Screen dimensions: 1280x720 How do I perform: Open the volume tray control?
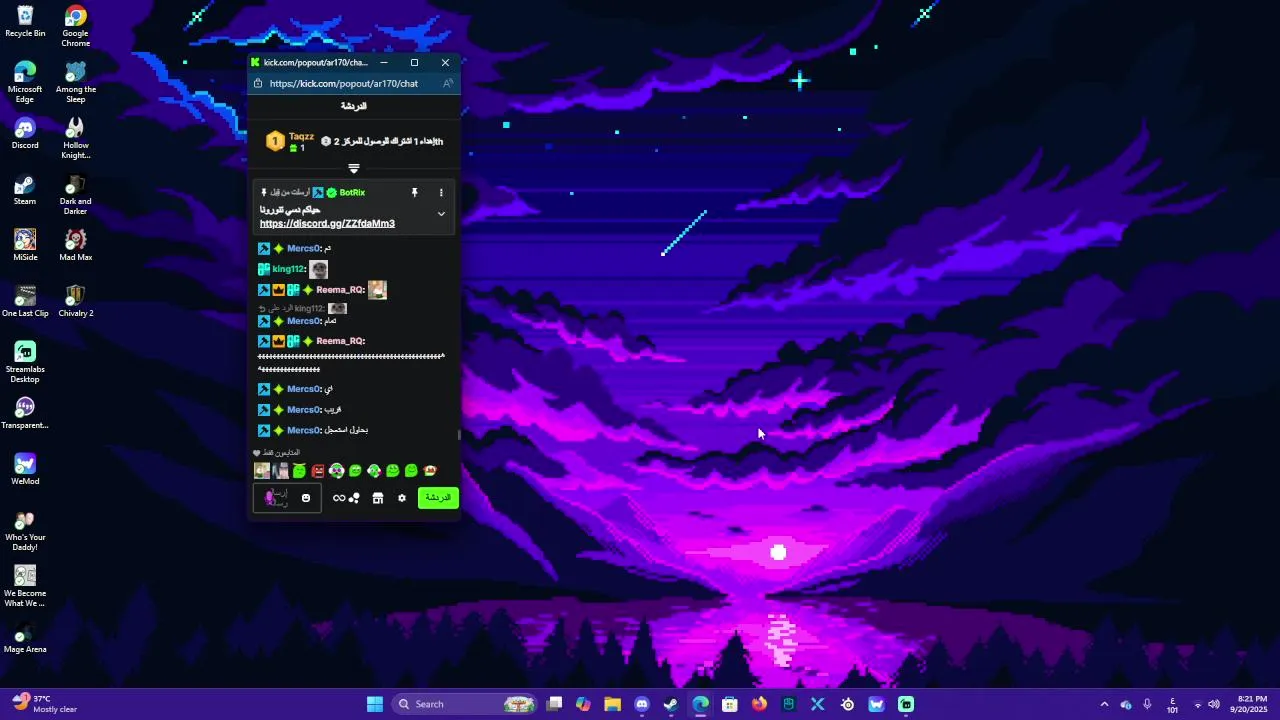(1214, 704)
